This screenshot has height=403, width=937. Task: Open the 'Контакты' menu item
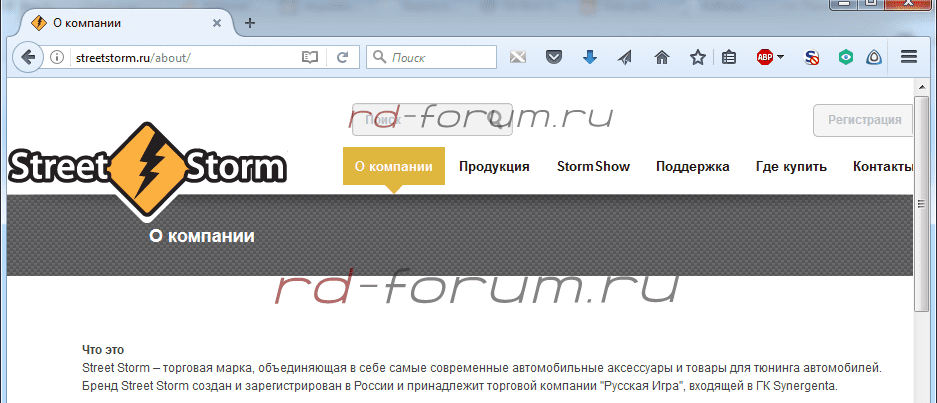883,166
